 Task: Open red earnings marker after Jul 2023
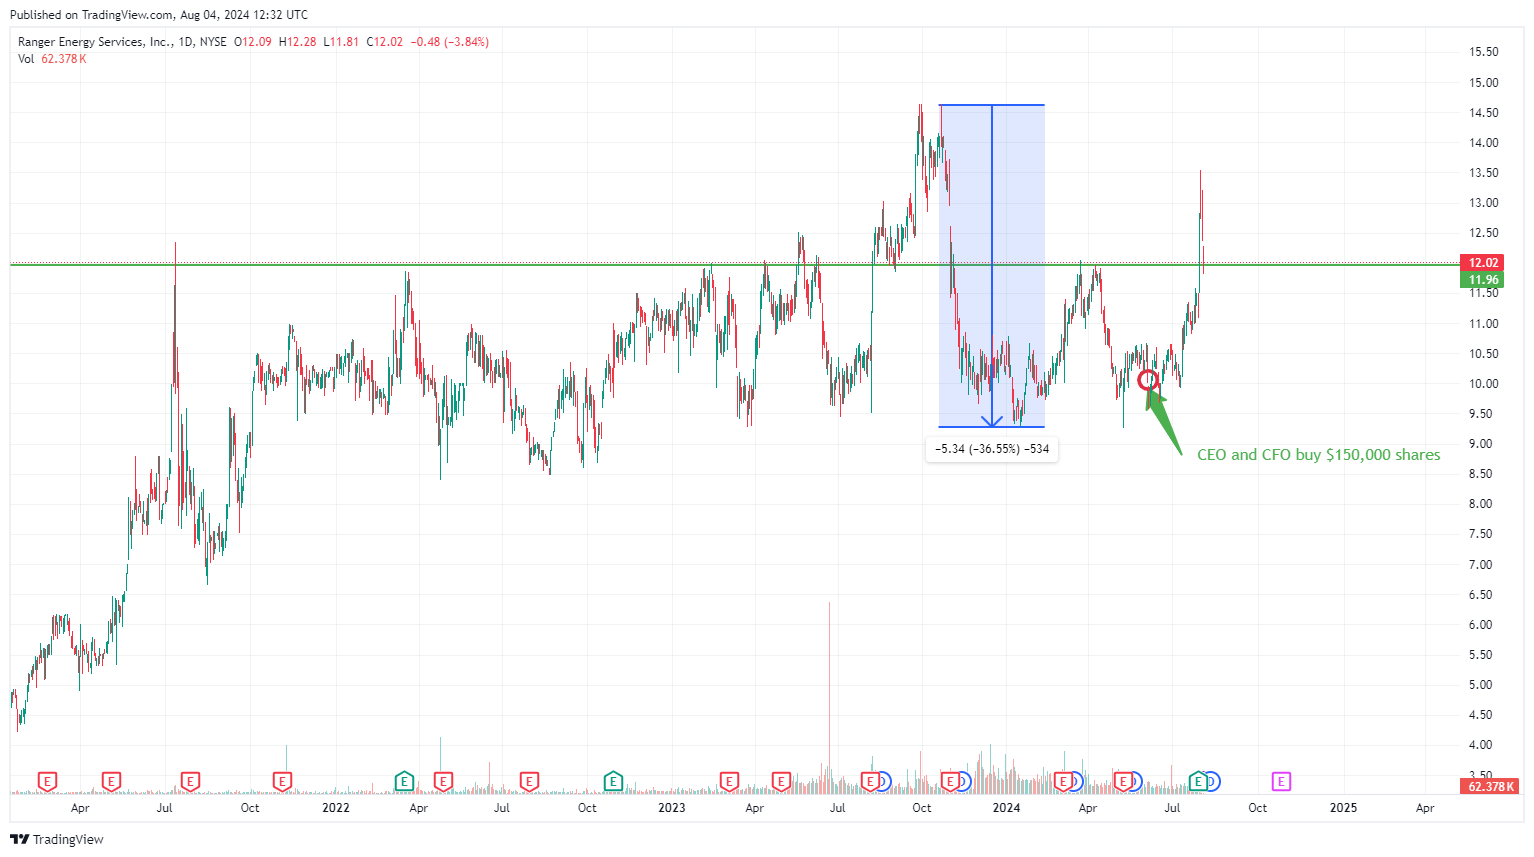(x=870, y=781)
